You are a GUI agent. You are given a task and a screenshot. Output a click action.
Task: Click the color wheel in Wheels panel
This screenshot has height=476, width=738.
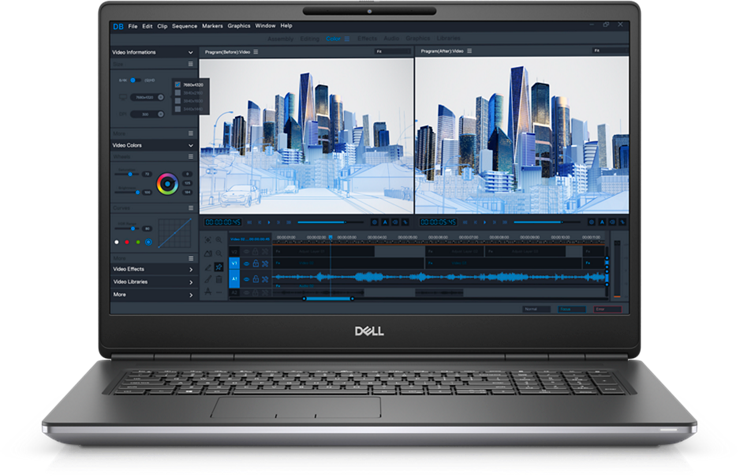click(x=168, y=184)
